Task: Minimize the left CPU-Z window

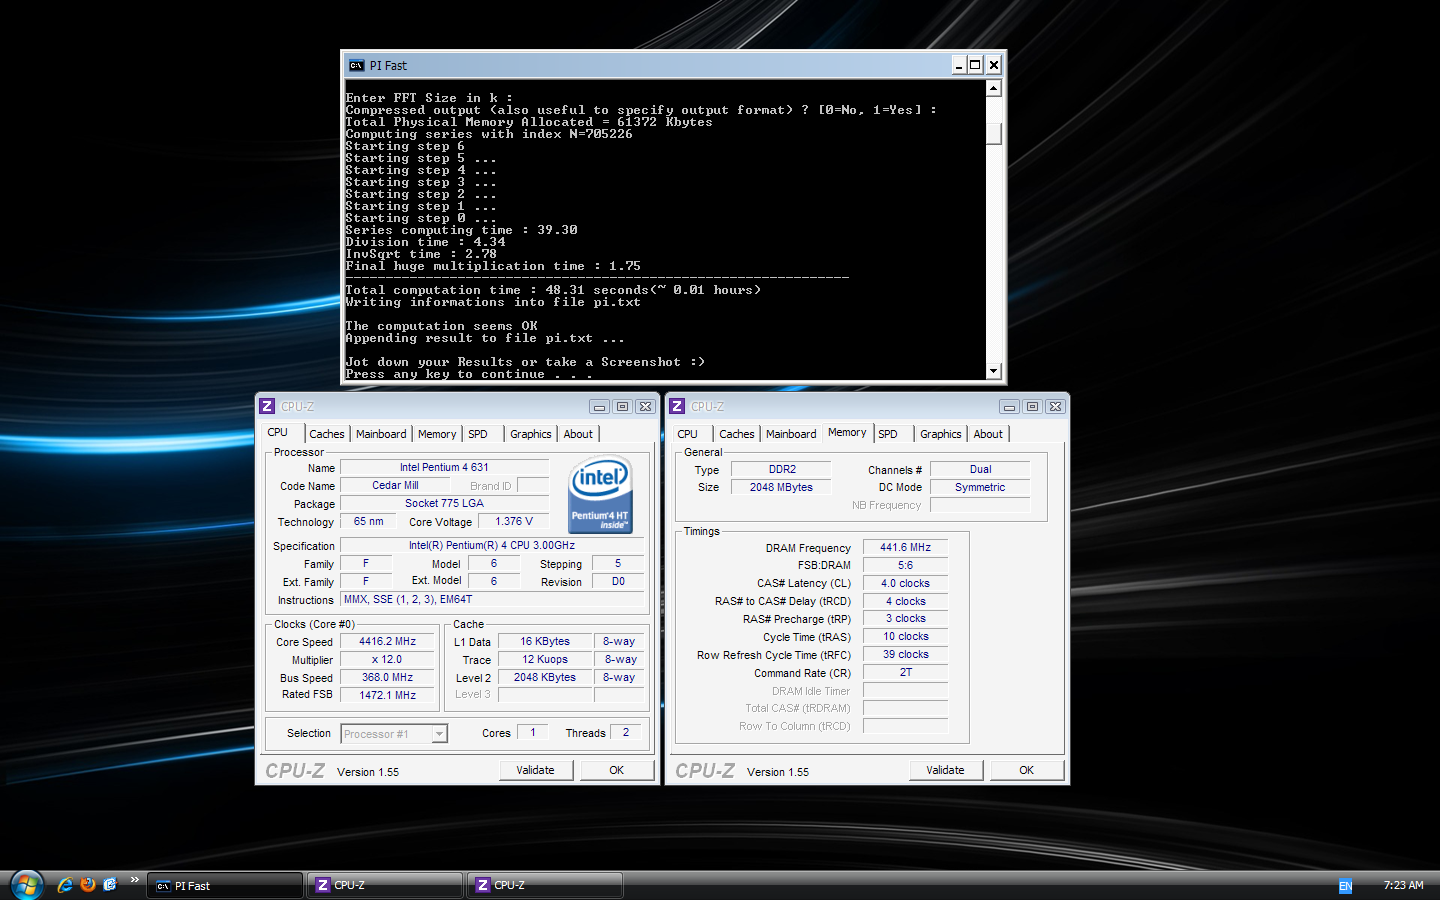Action: (x=599, y=407)
